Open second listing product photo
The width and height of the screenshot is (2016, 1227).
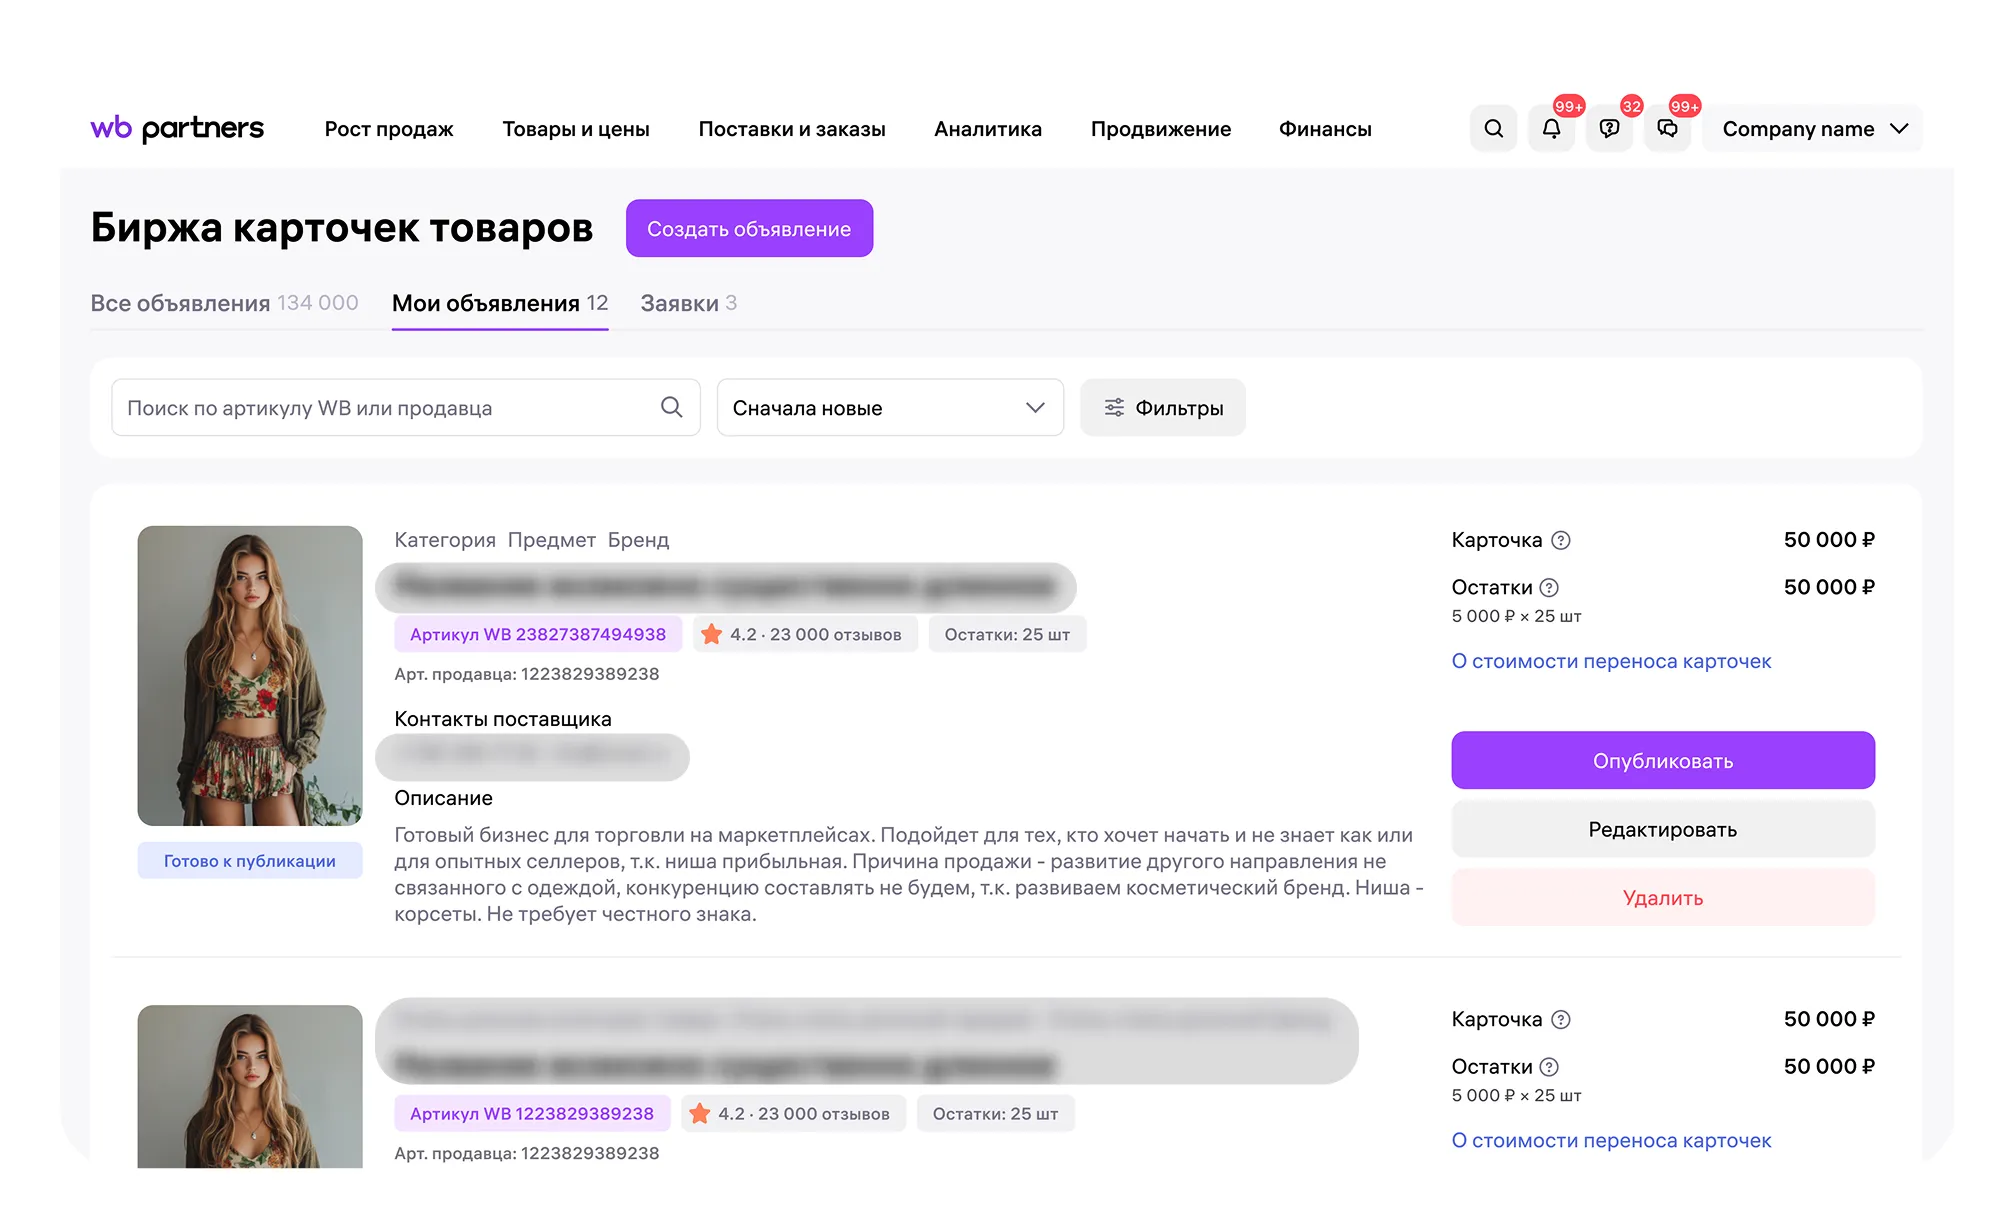tap(250, 1086)
